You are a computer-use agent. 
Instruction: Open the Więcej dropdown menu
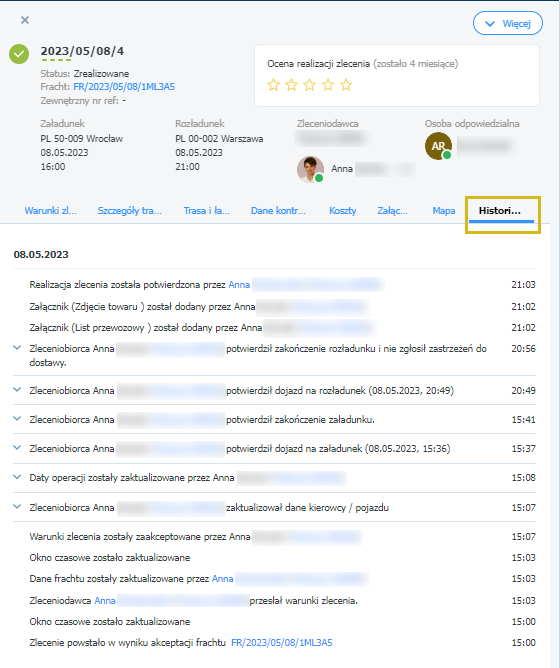(508, 23)
